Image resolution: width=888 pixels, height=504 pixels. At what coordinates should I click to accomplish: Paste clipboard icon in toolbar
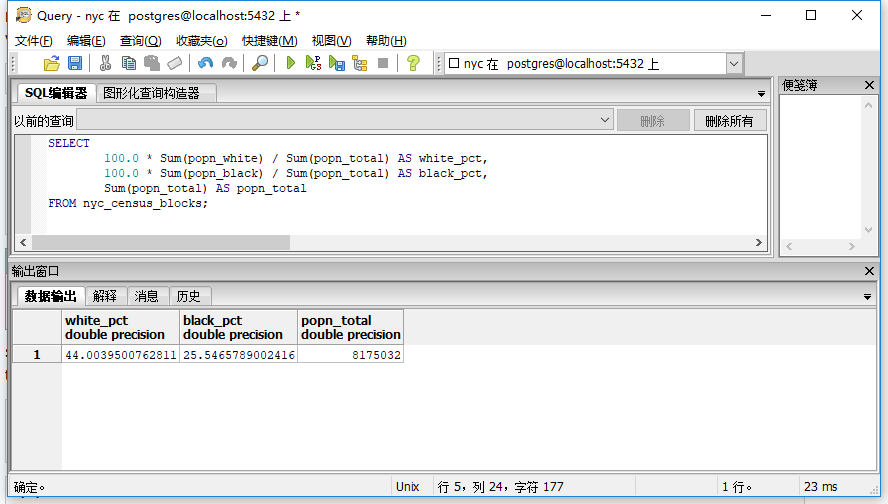coord(152,63)
